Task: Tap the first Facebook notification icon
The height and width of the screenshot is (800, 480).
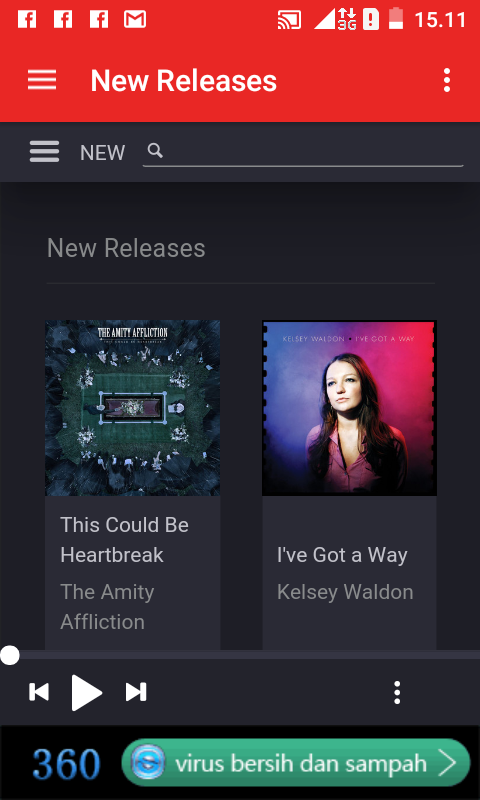Action: [27, 19]
